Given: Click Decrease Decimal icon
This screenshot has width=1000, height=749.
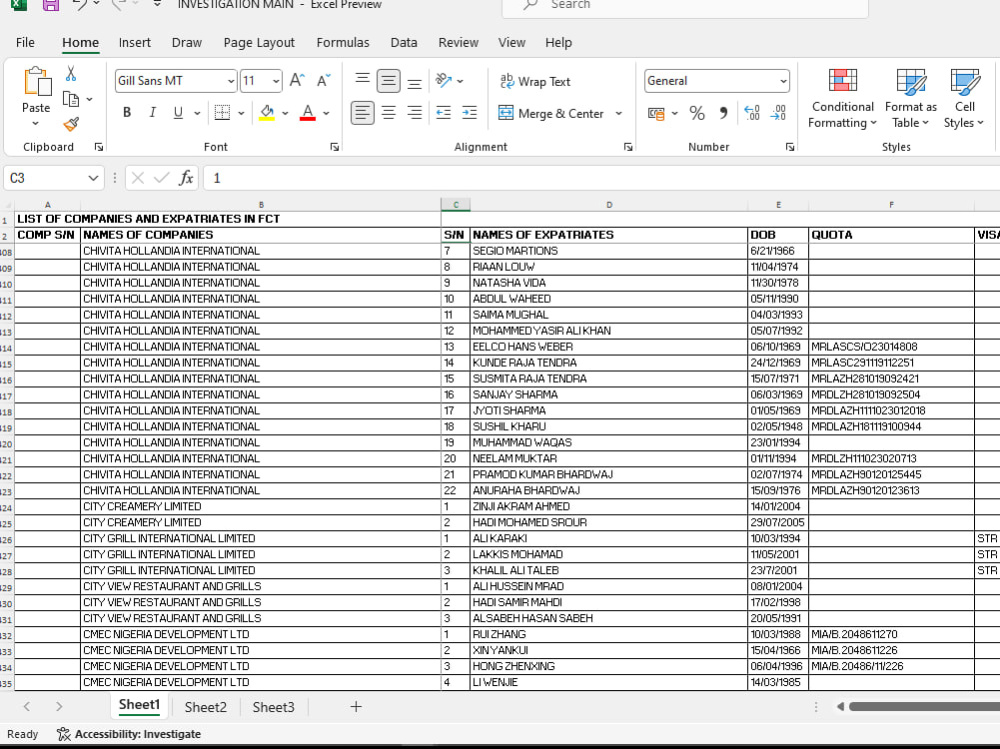Looking at the screenshot, I should coord(778,114).
